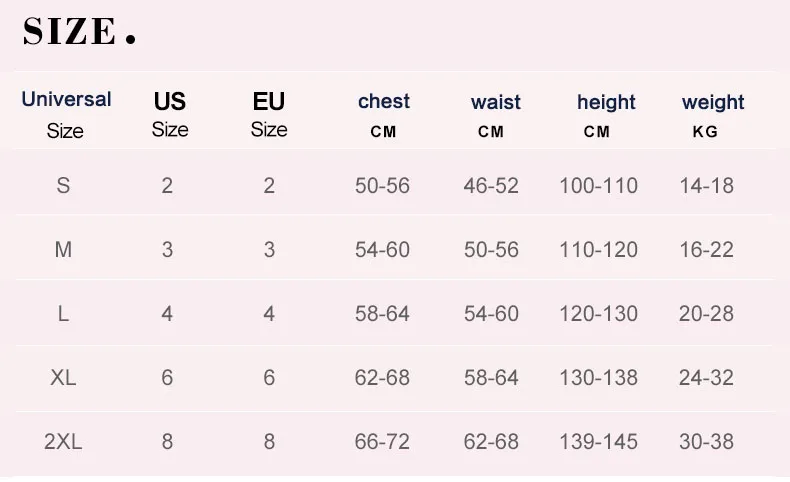Select the L universal size label
The height and width of the screenshot is (482, 790).
coord(63,313)
